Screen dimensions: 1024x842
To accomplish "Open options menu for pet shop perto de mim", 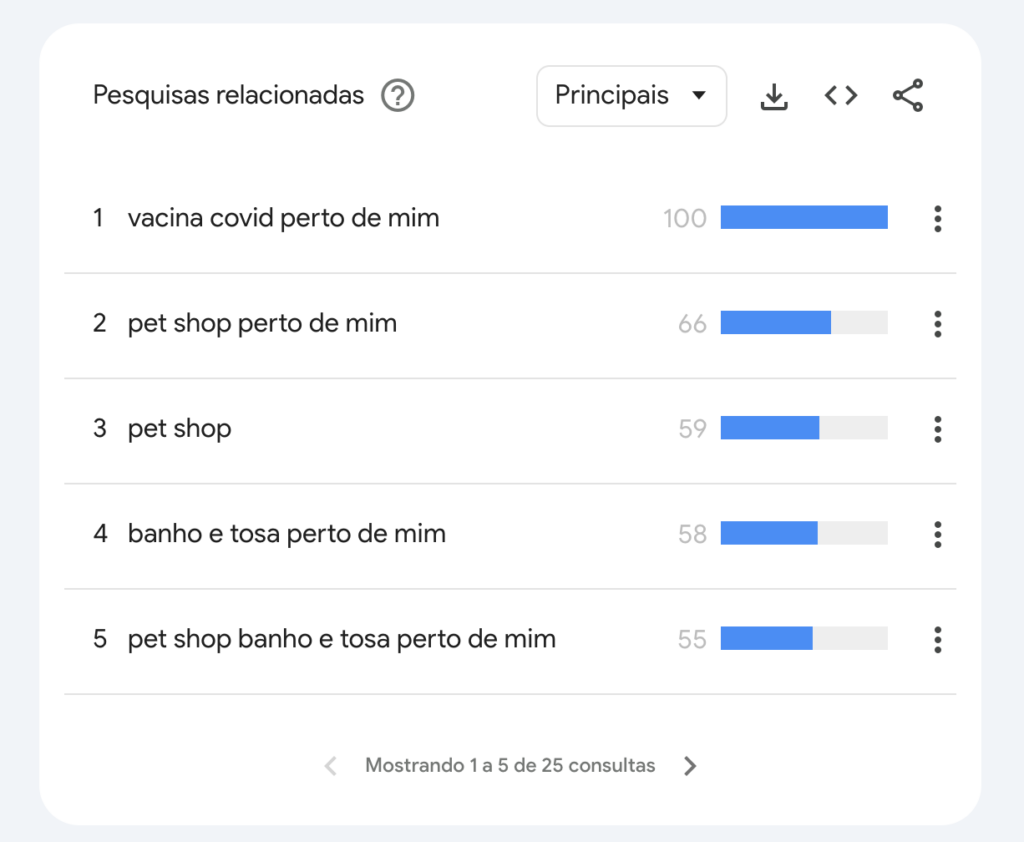I will tap(938, 324).
